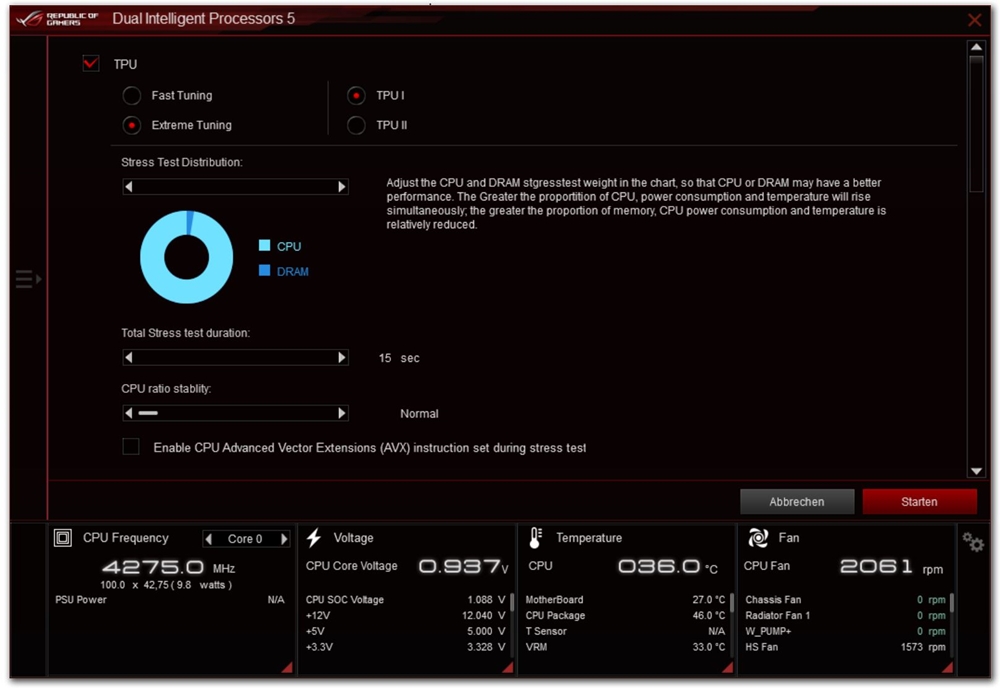Click main panel scrollbar down arrow

pos(976,471)
